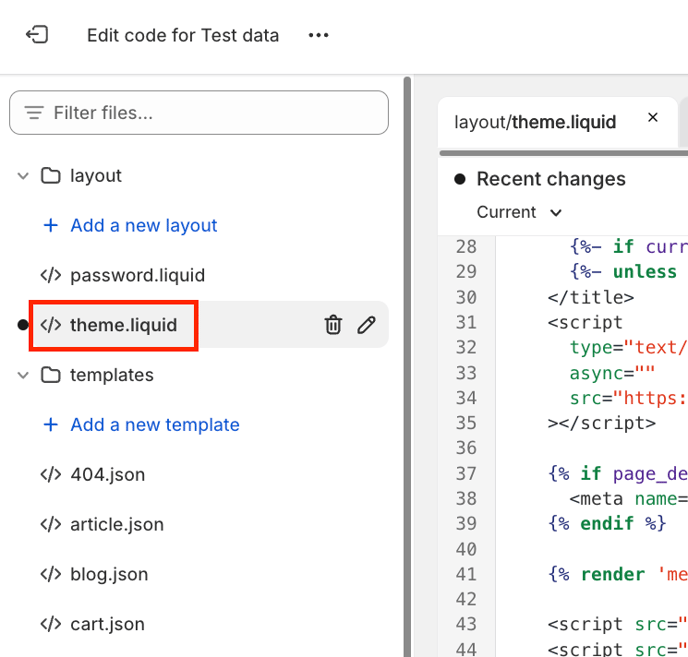Open the three-dot more actions menu
The height and width of the screenshot is (657, 688).
tap(318, 35)
